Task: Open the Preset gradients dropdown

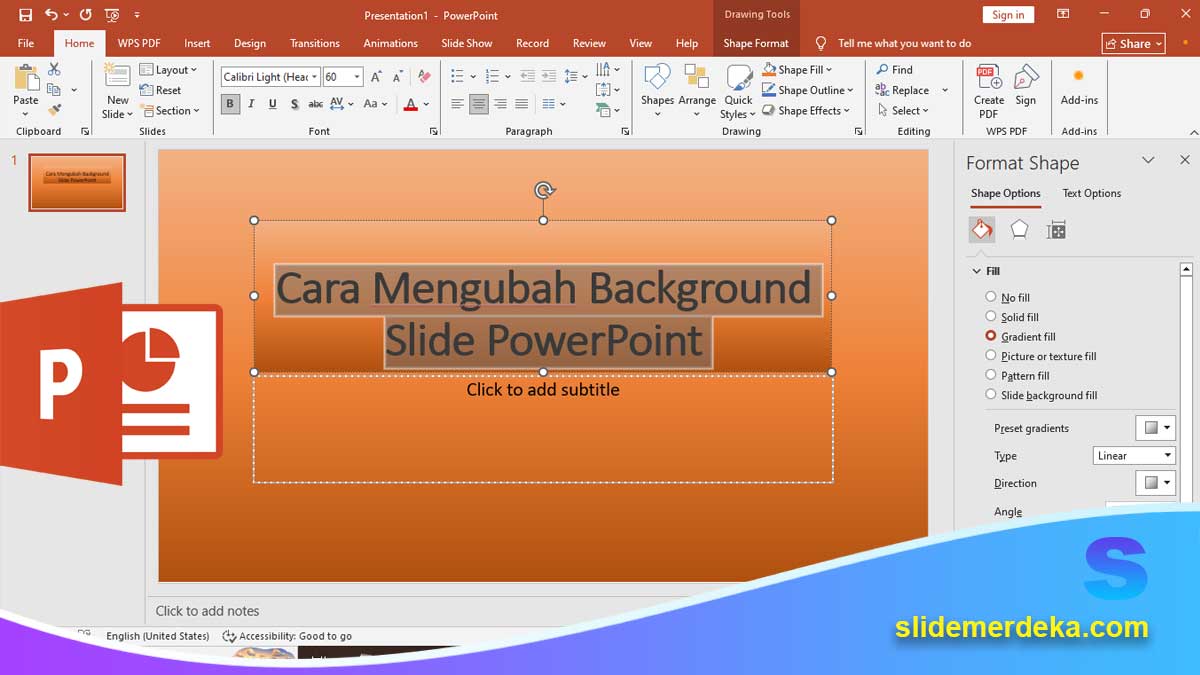Action: click(1156, 428)
